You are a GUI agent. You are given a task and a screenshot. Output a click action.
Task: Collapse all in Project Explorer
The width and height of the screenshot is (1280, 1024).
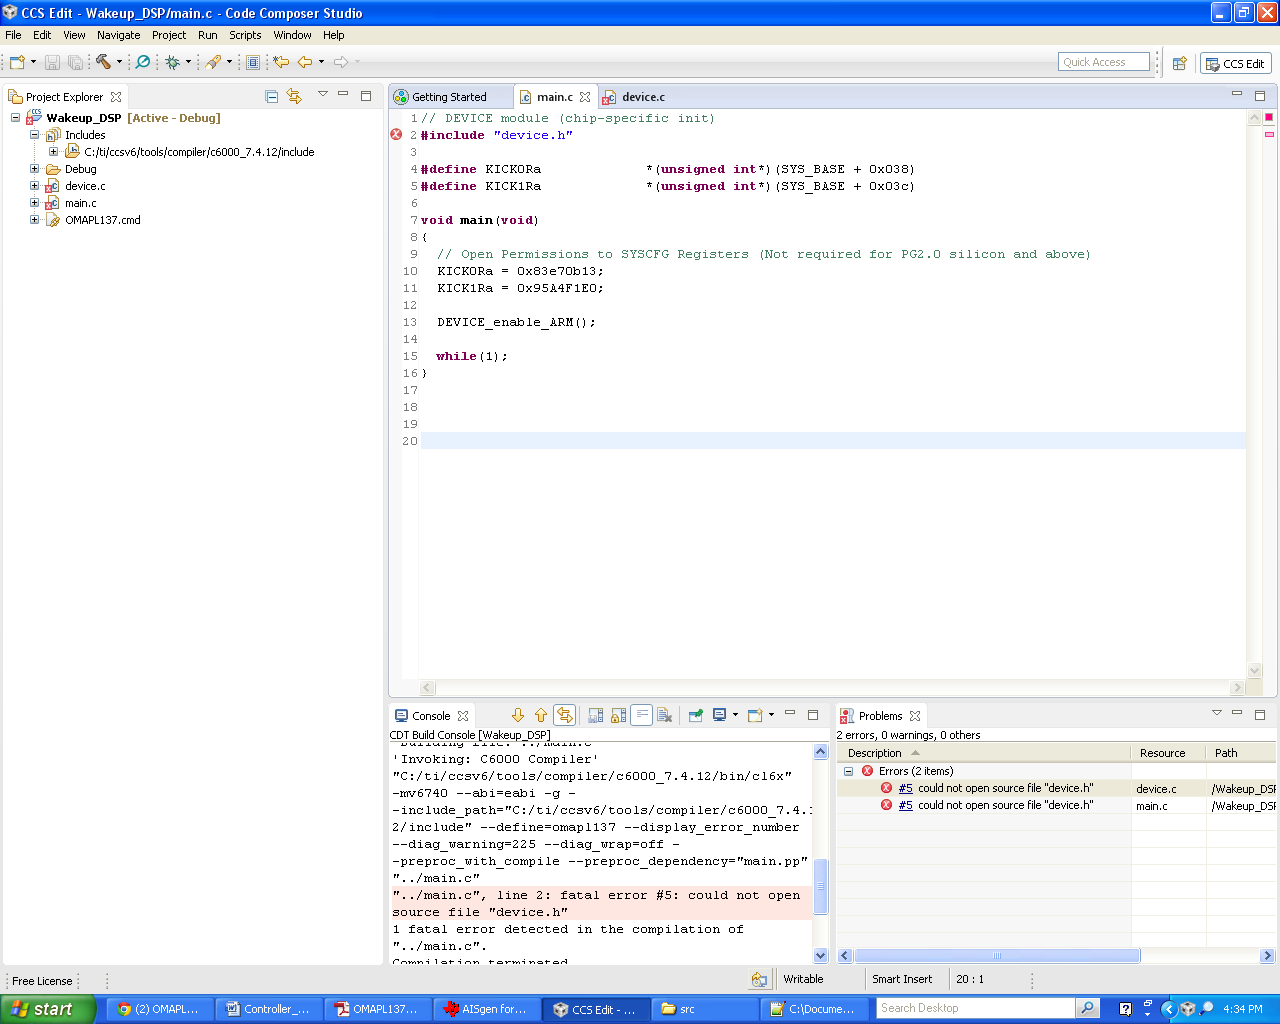(x=271, y=96)
